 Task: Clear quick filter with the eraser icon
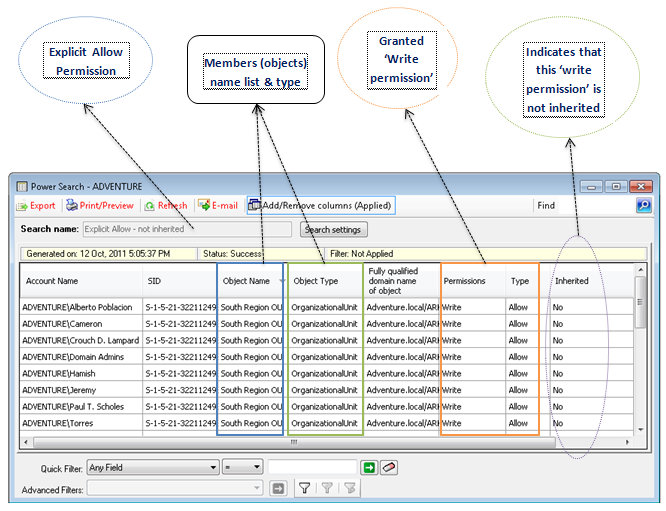[x=389, y=467]
